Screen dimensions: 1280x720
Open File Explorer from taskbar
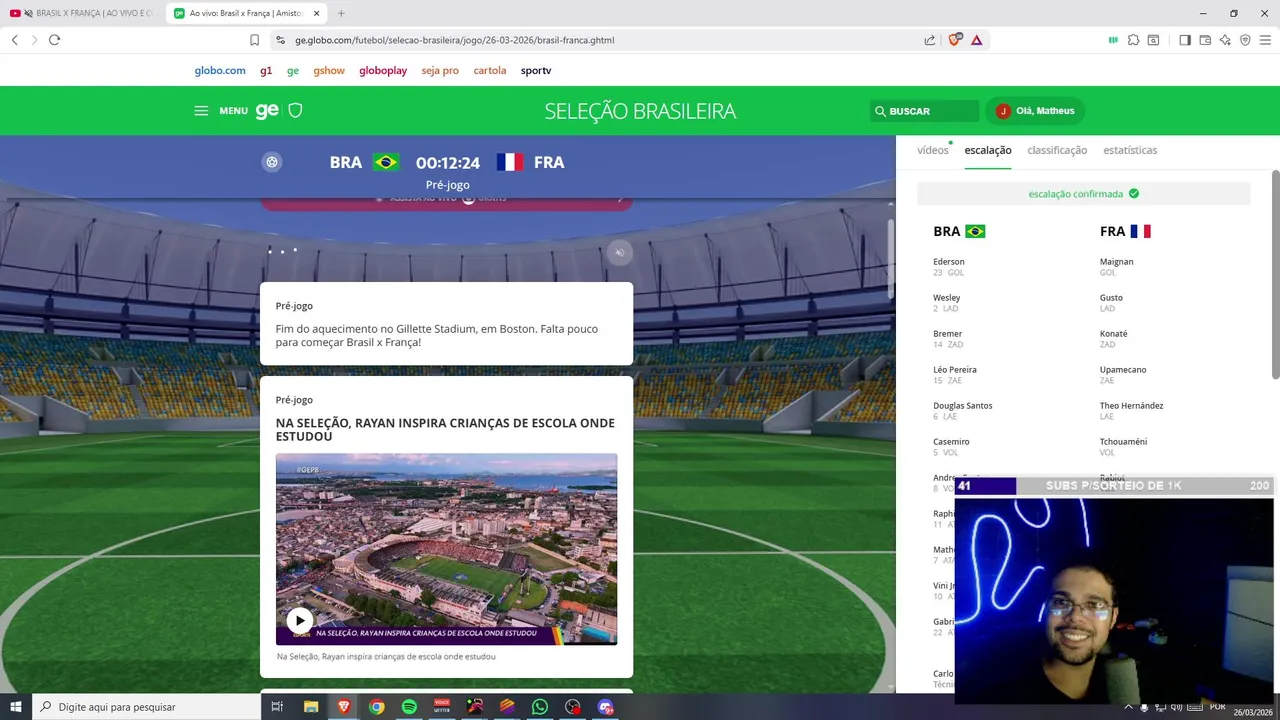pos(311,707)
